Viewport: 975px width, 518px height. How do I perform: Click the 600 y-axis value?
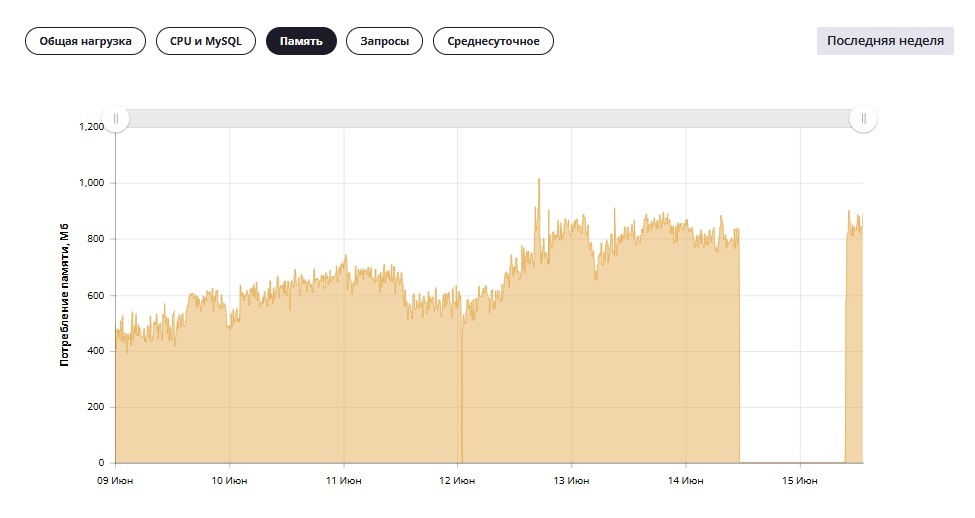pos(96,295)
